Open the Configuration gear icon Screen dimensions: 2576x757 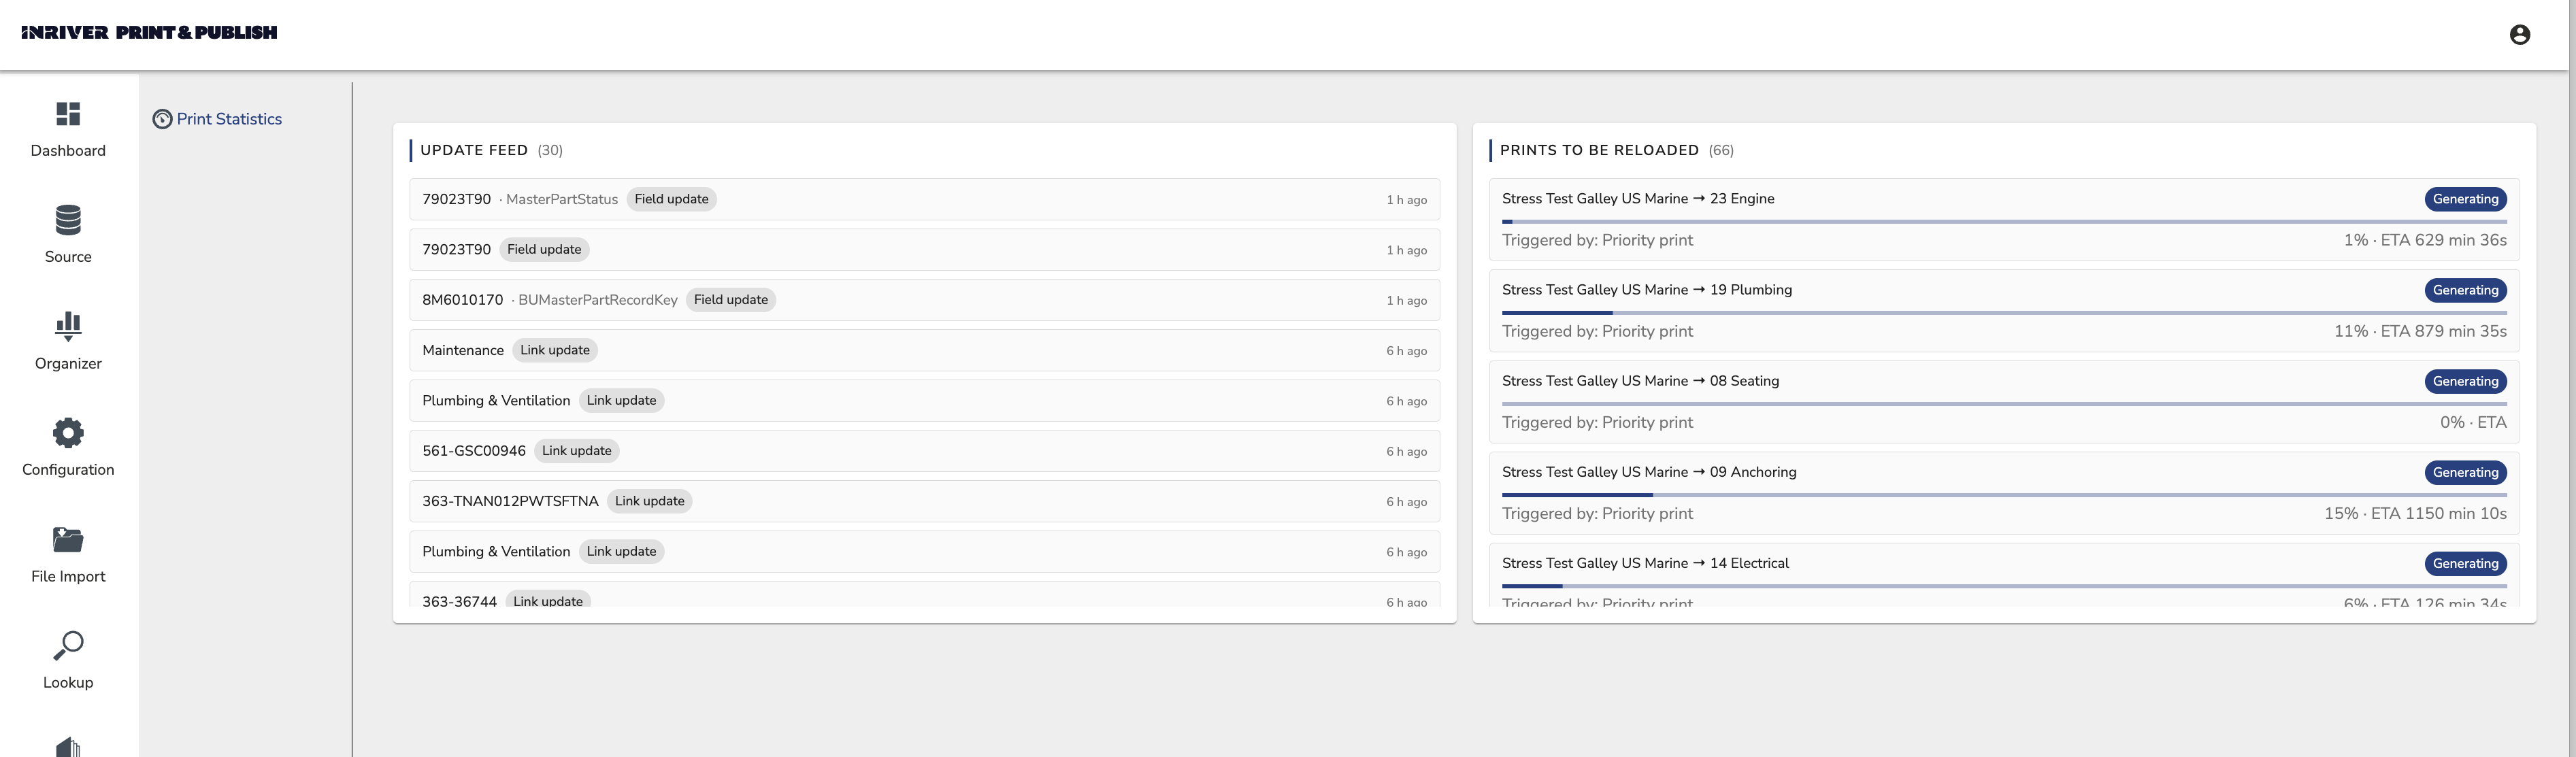click(68, 433)
